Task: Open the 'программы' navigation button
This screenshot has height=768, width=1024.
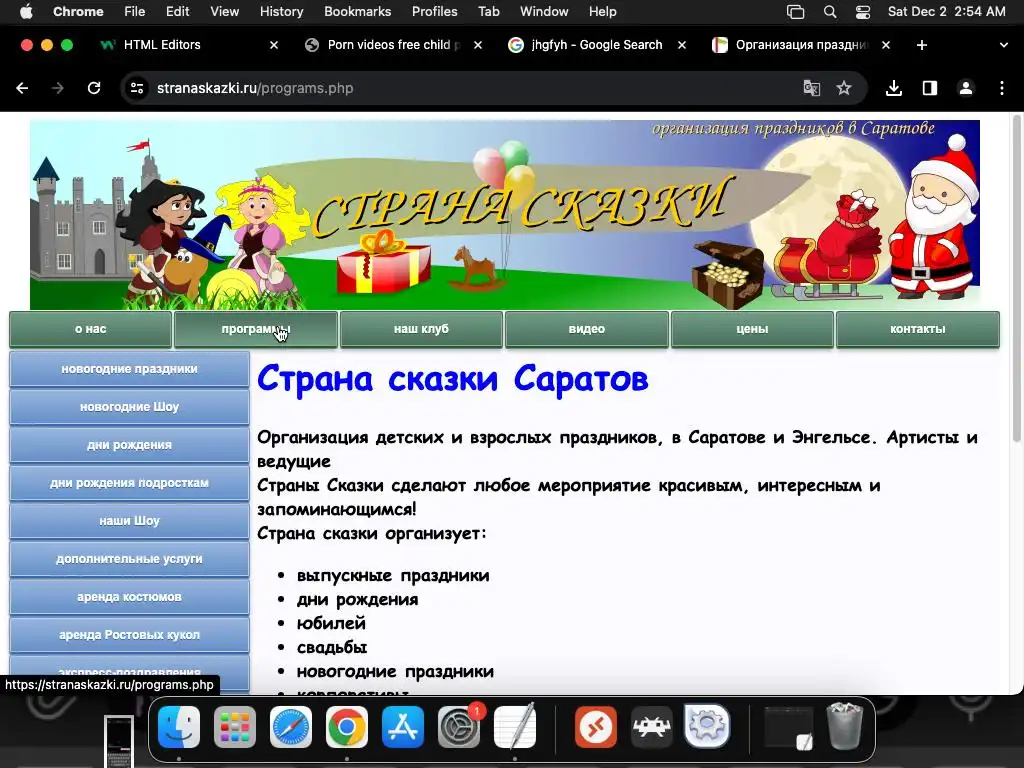Action: click(x=255, y=329)
